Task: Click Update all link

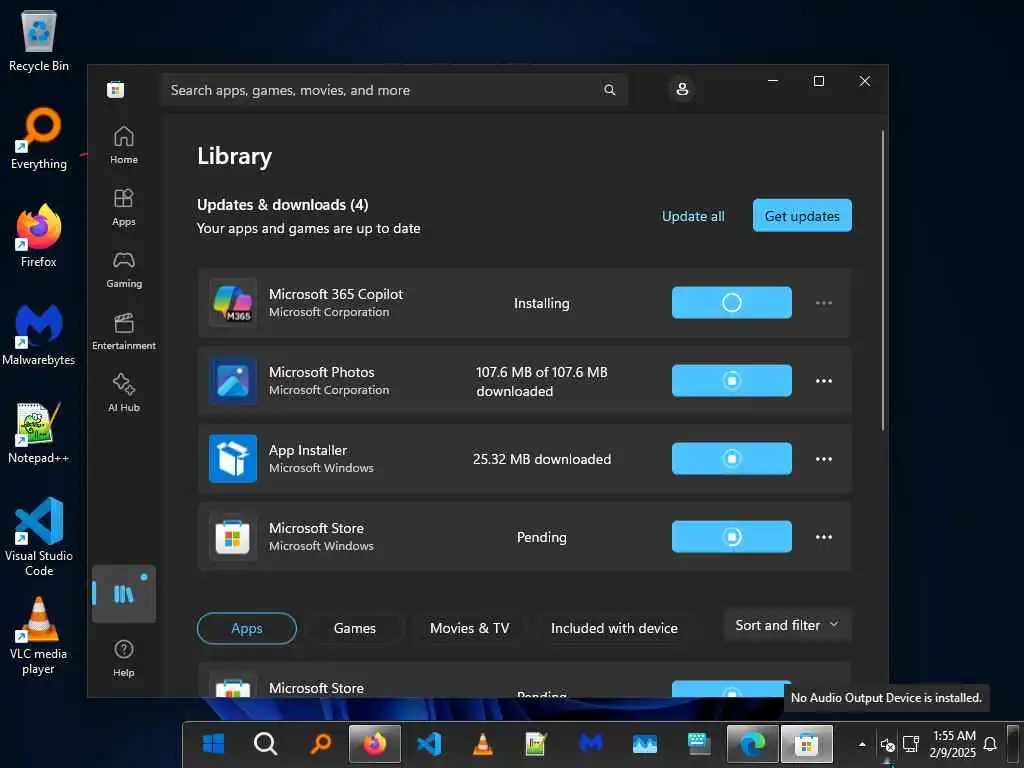Action: click(693, 216)
